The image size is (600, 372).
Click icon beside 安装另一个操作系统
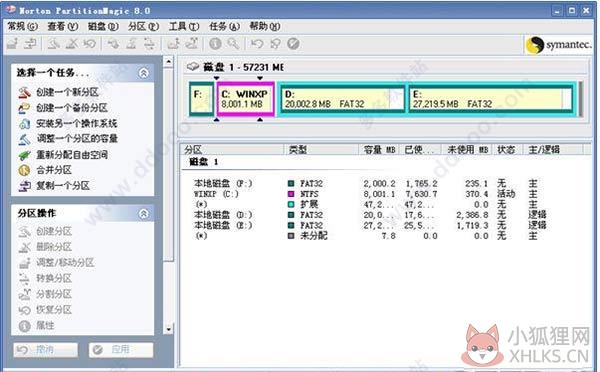click(24, 124)
